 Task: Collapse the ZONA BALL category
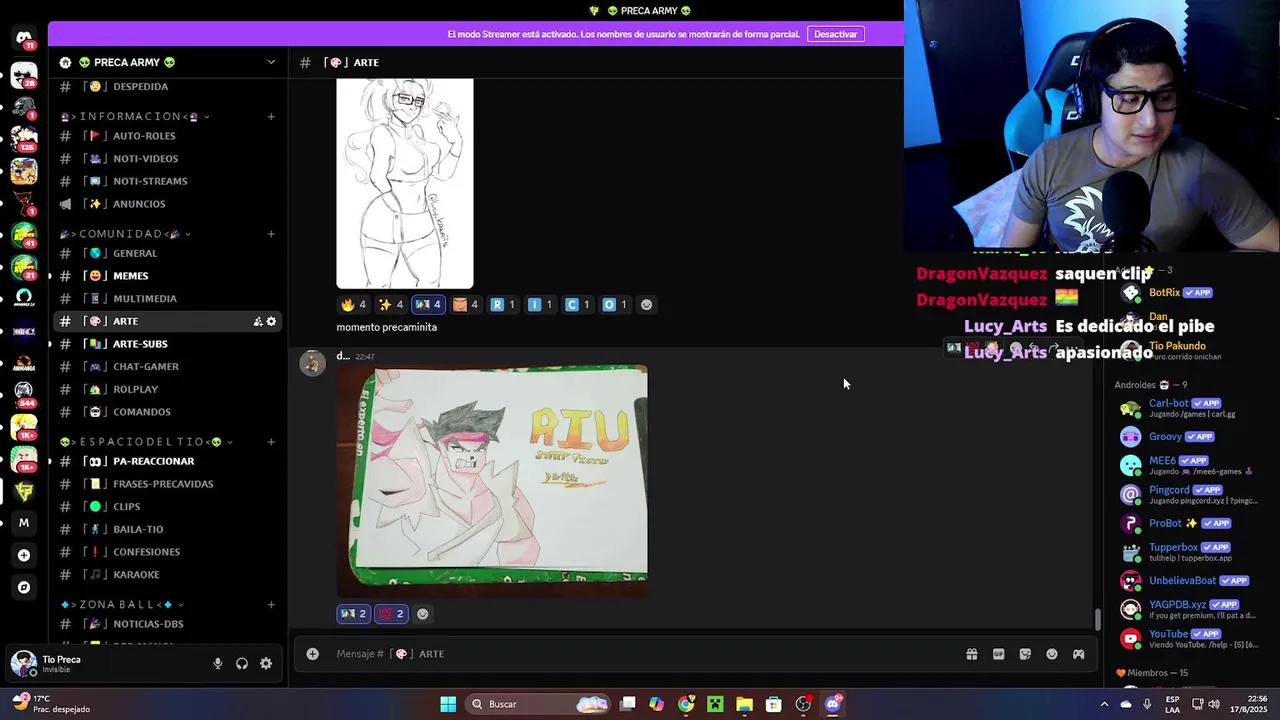tap(122, 605)
